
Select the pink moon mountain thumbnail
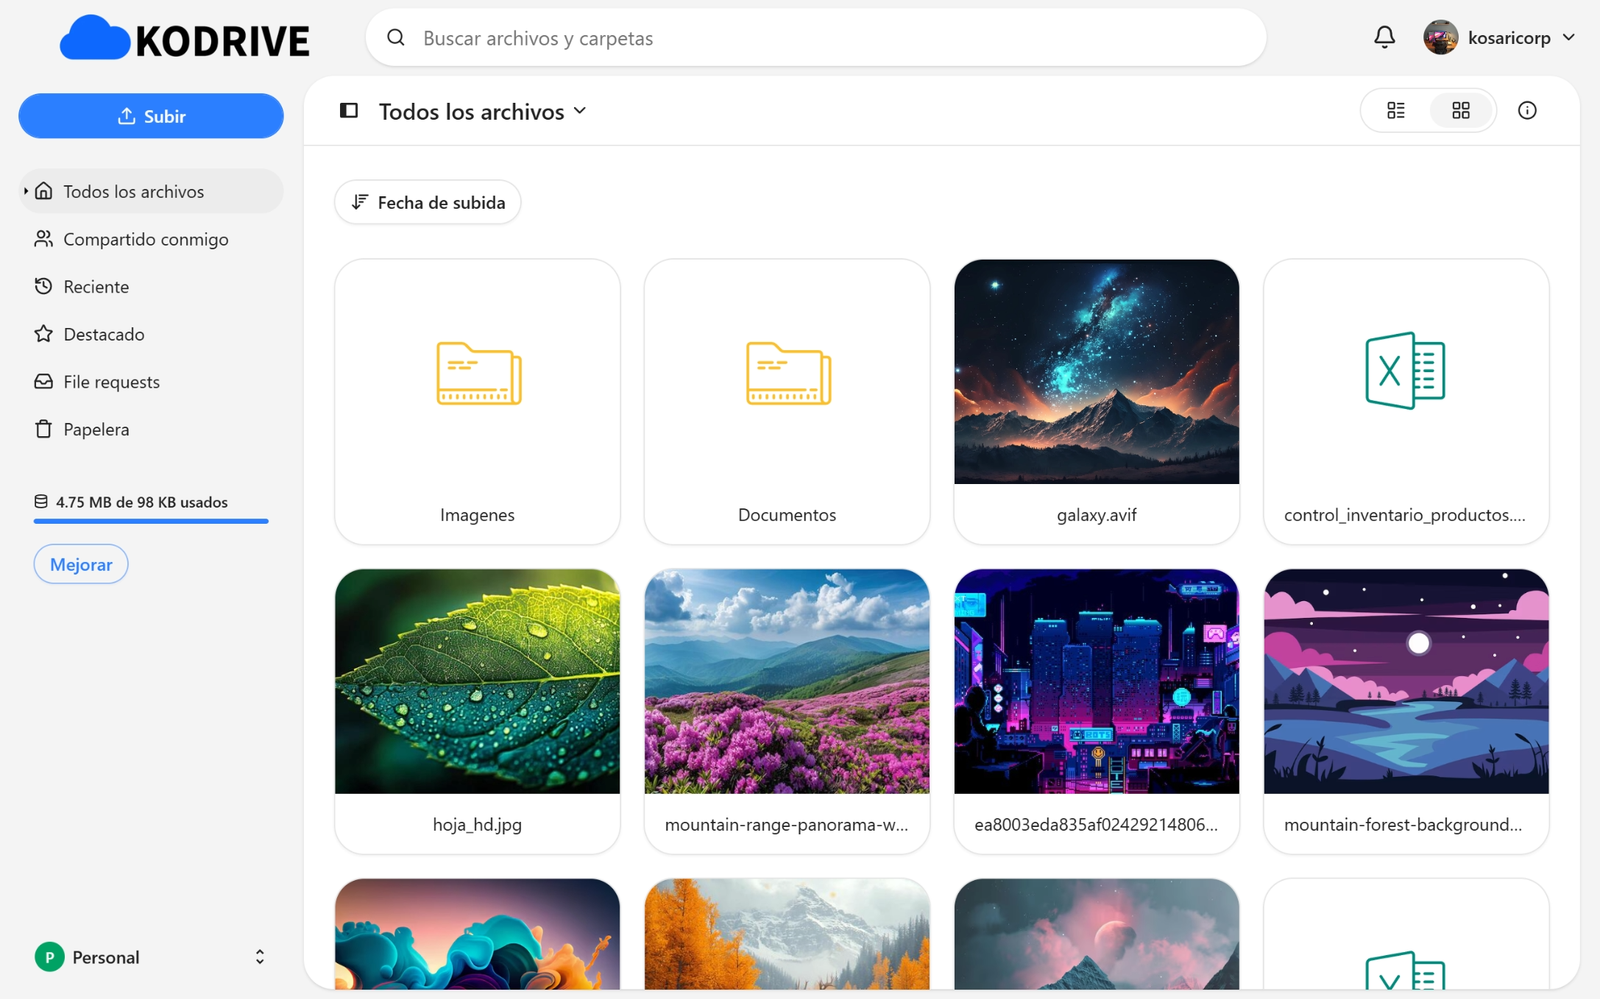pos(1097,934)
